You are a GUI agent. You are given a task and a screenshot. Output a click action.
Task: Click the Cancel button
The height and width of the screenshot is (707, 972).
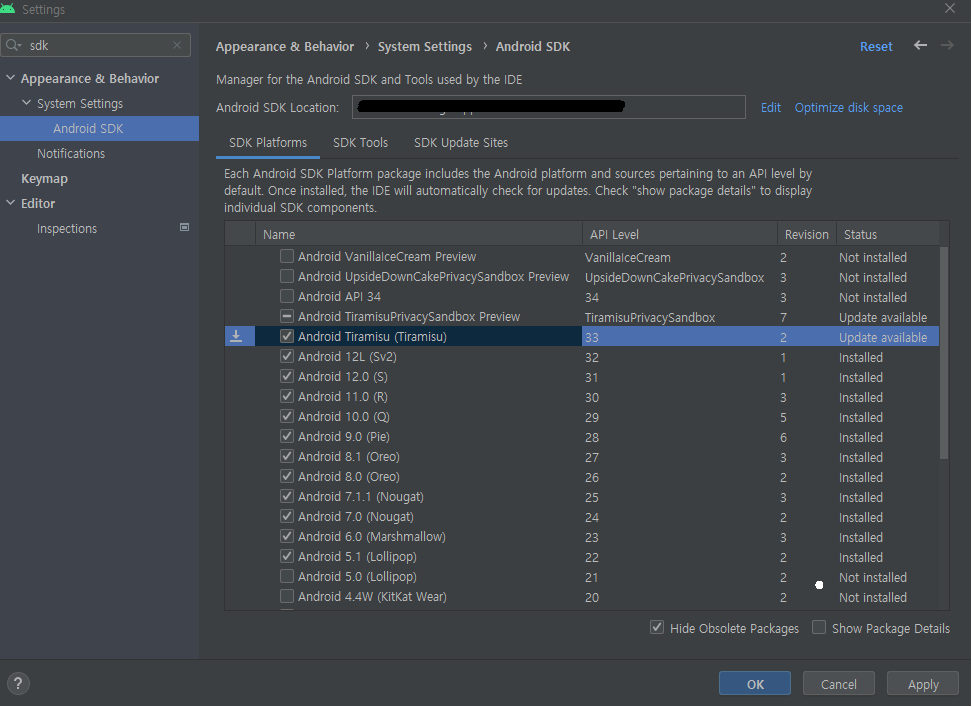[x=838, y=683]
